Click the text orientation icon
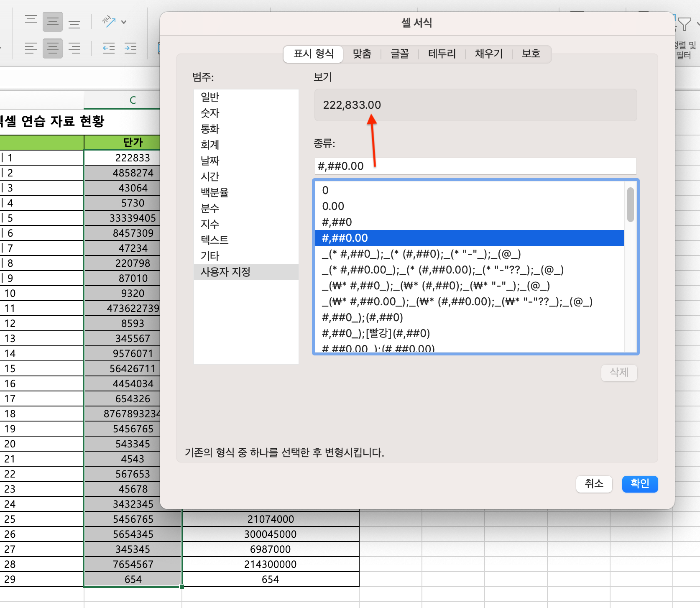Image resolution: width=700 pixels, height=608 pixels. tap(108, 21)
